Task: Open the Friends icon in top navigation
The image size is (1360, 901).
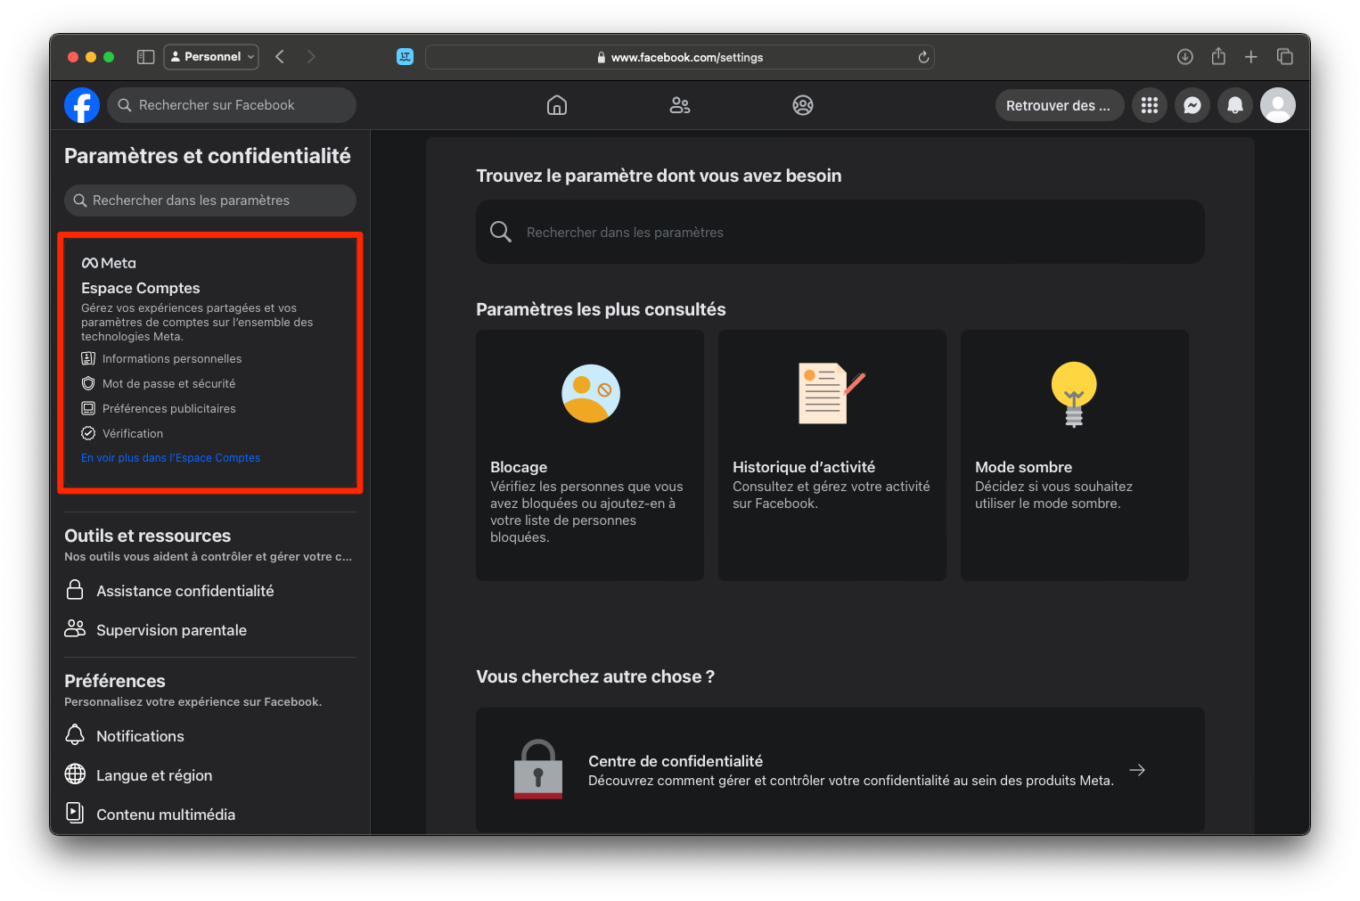Action: [680, 105]
